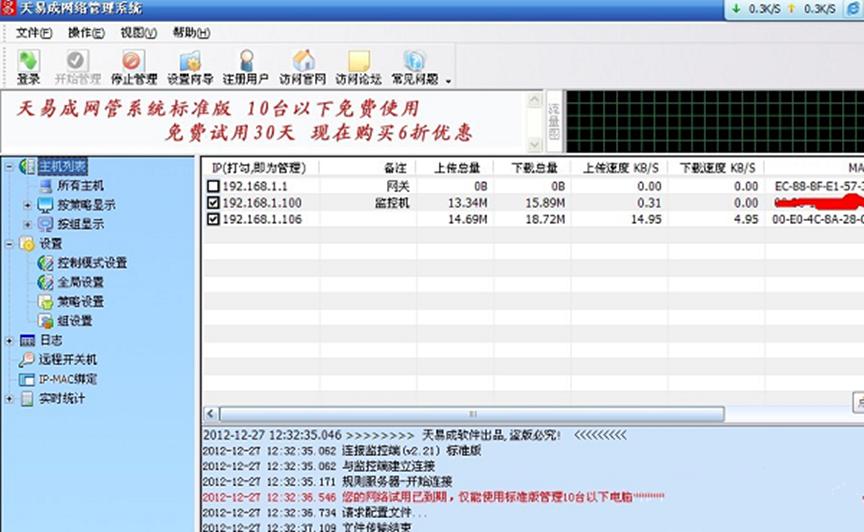Click the 开始管理 toolbar icon

(76, 61)
